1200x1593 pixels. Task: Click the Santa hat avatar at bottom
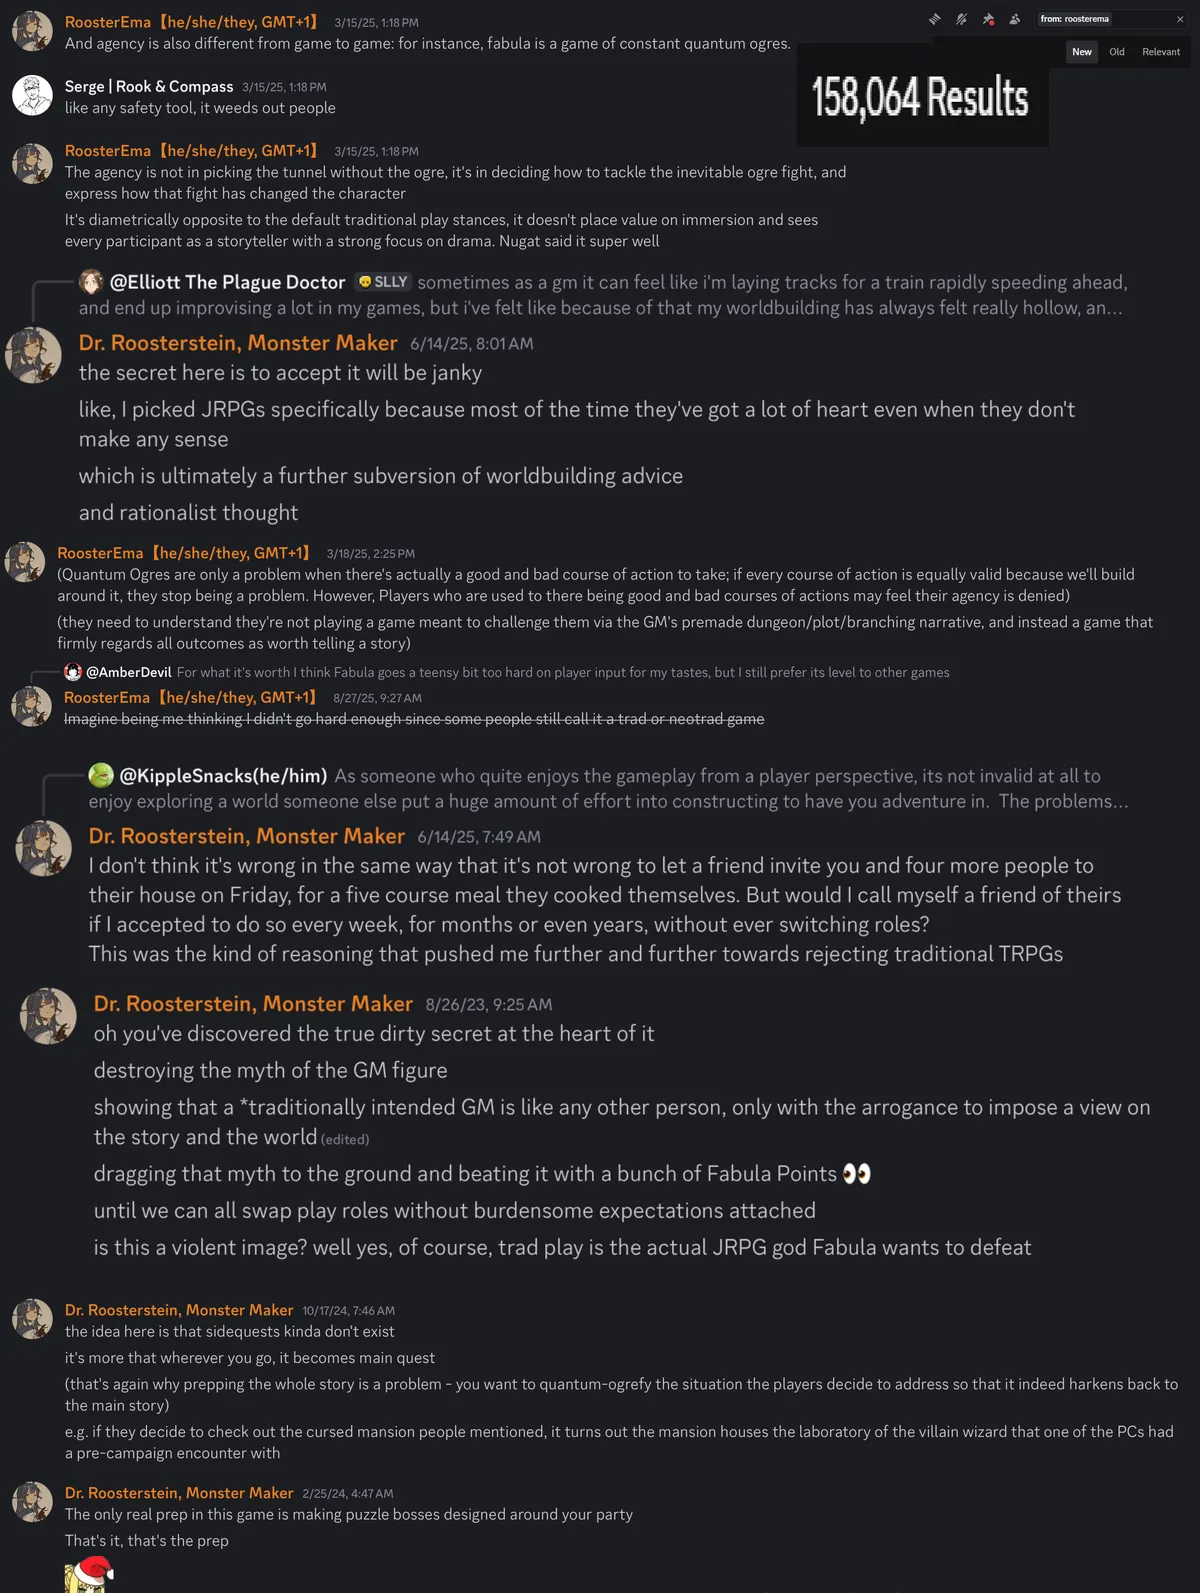click(90, 1574)
